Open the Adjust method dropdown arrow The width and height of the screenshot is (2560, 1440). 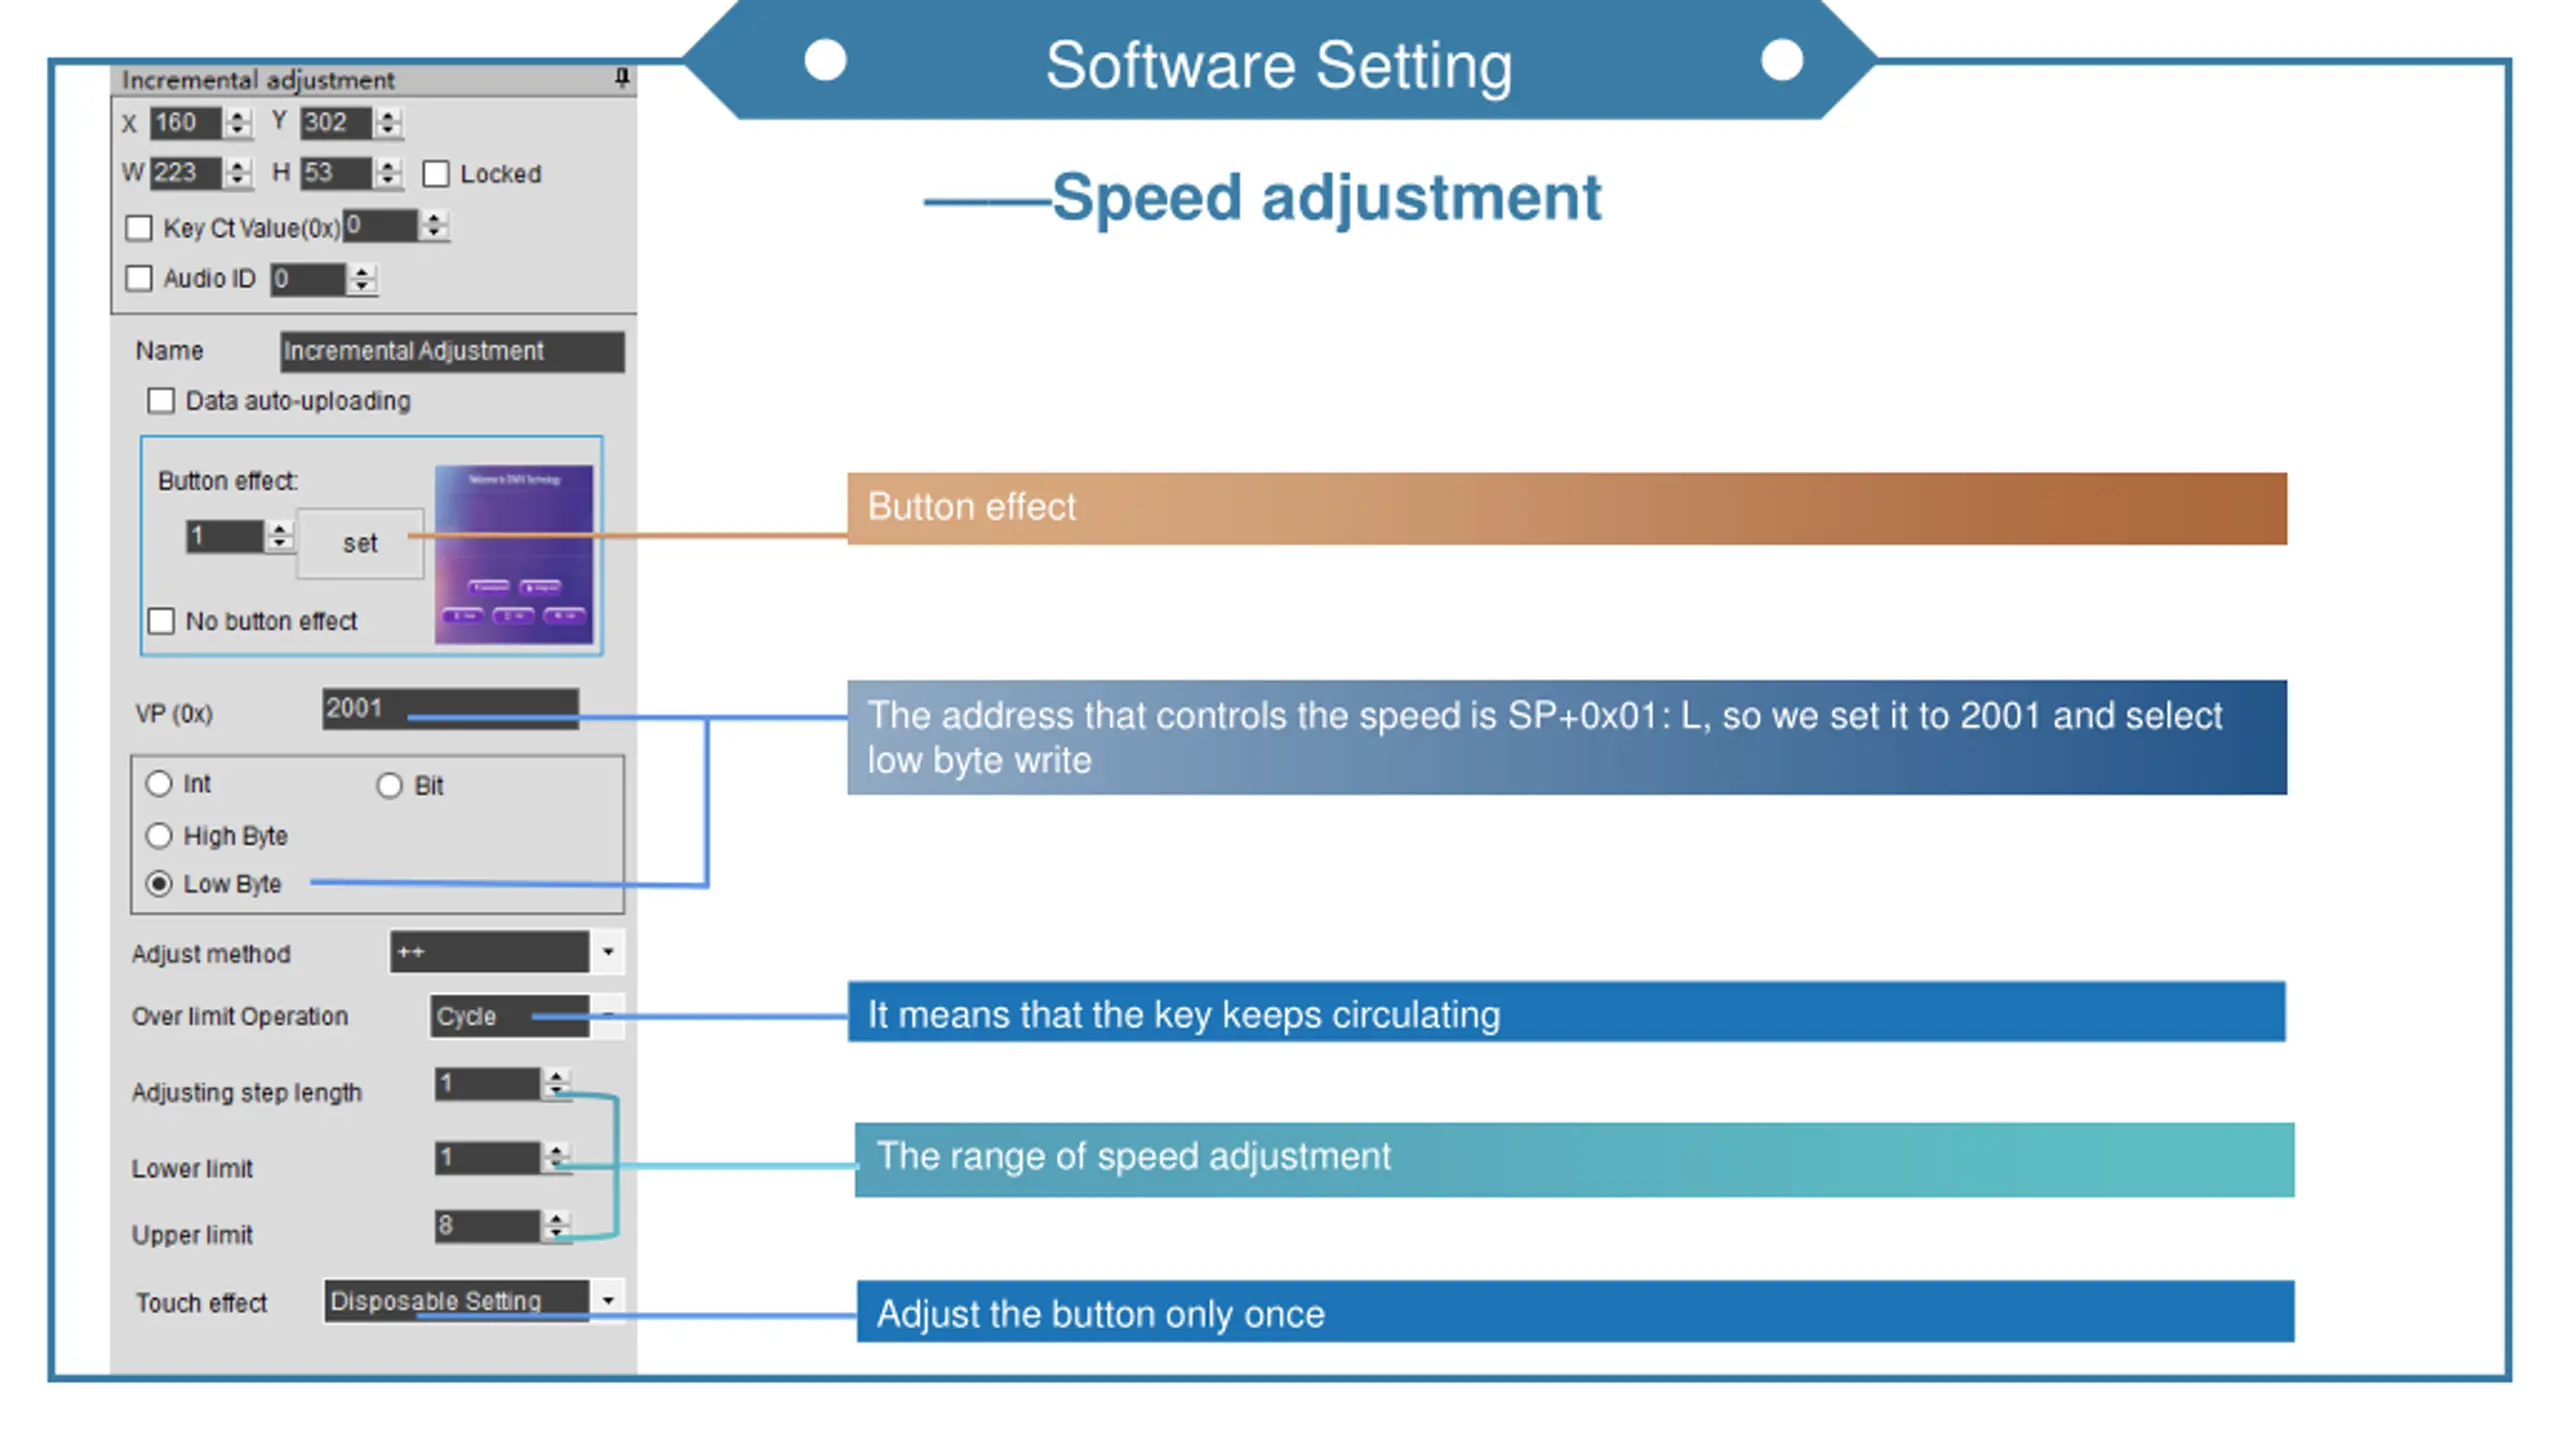[607, 952]
